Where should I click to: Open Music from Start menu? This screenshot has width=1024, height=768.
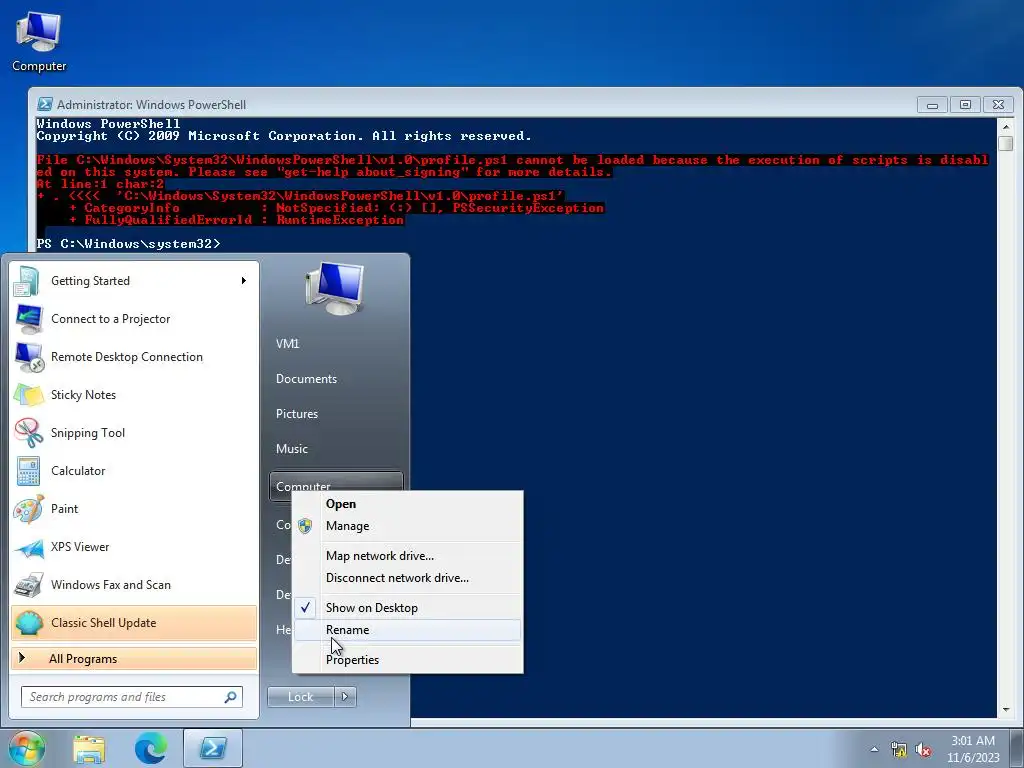coord(291,449)
